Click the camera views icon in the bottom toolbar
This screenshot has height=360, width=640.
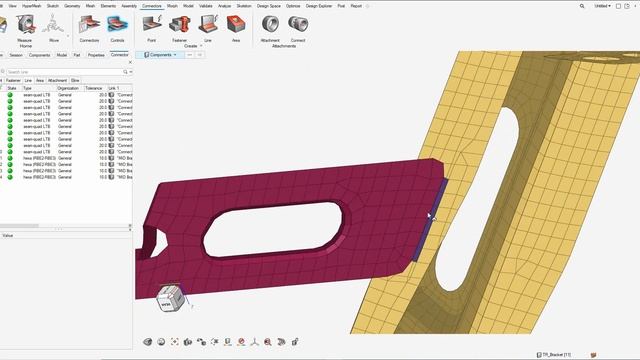click(x=188, y=342)
